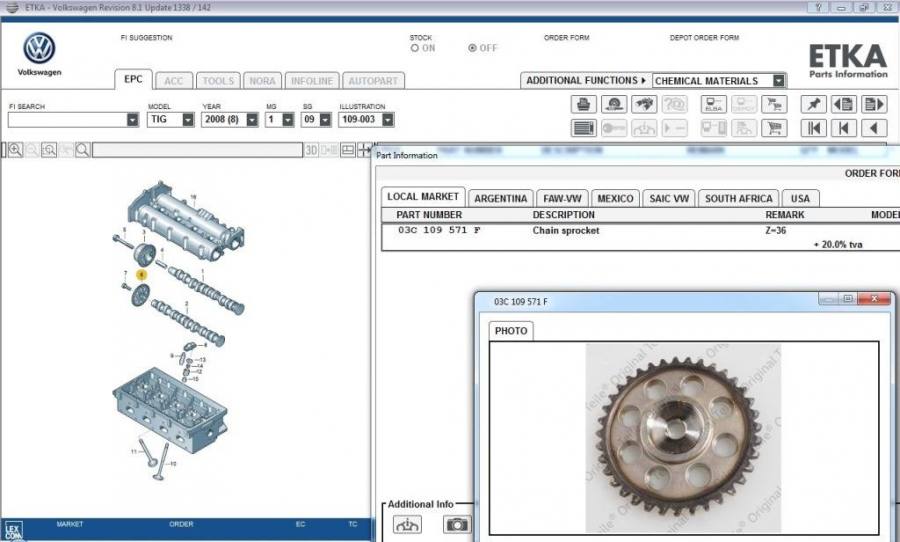
Task: Open the SOUTH AFRICA market tab
Action: tap(740, 198)
